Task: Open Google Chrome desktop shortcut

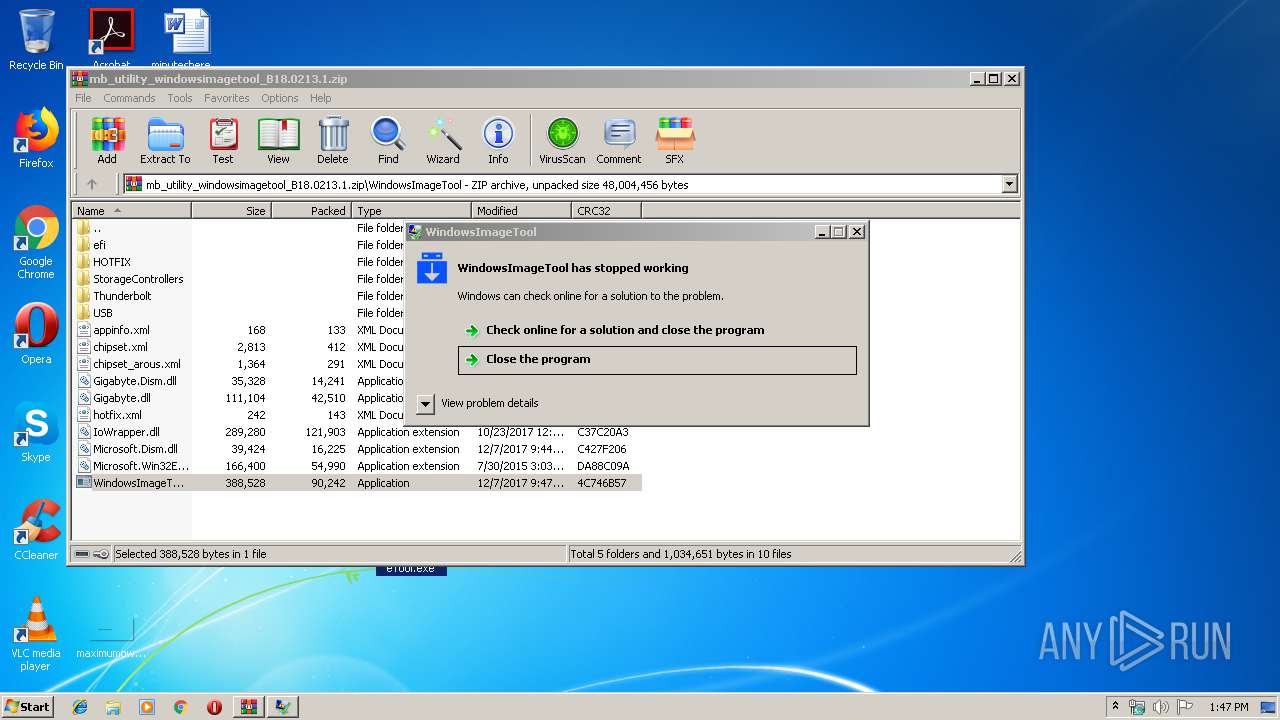Action: click(x=36, y=243)
